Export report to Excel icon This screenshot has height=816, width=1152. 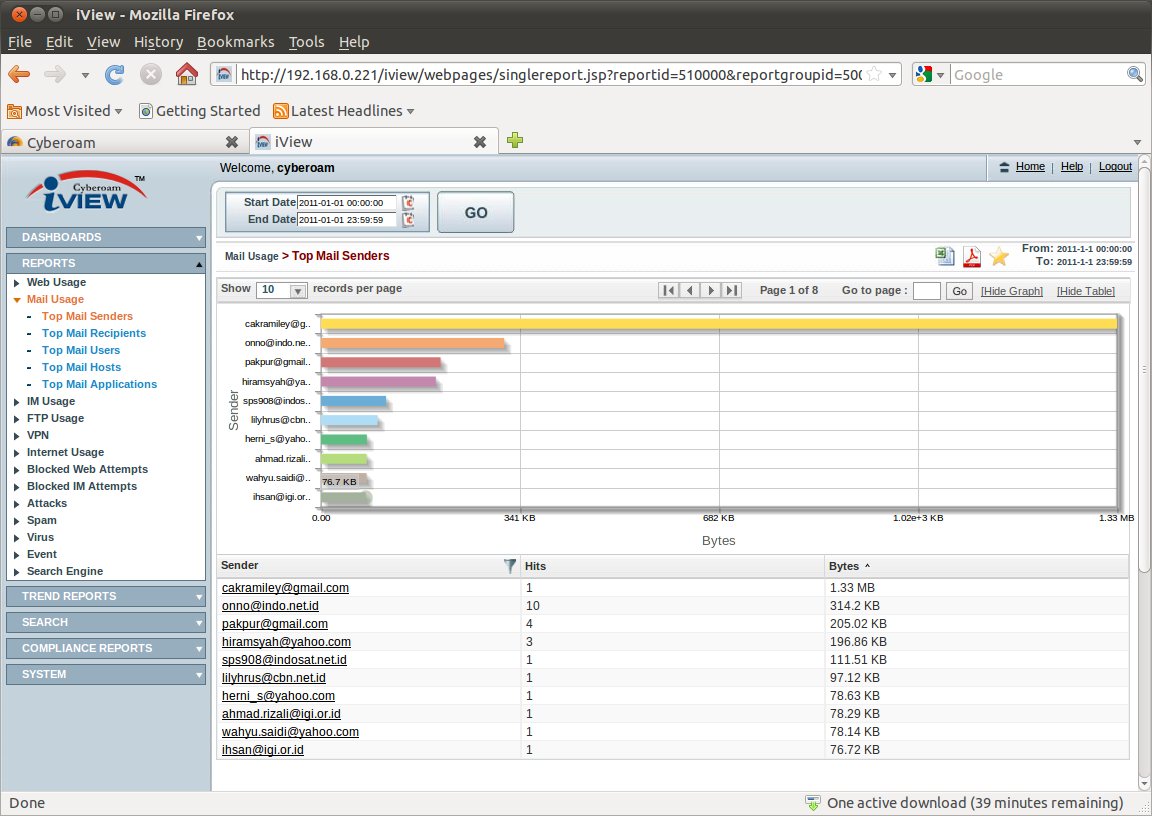click(944, 256)
